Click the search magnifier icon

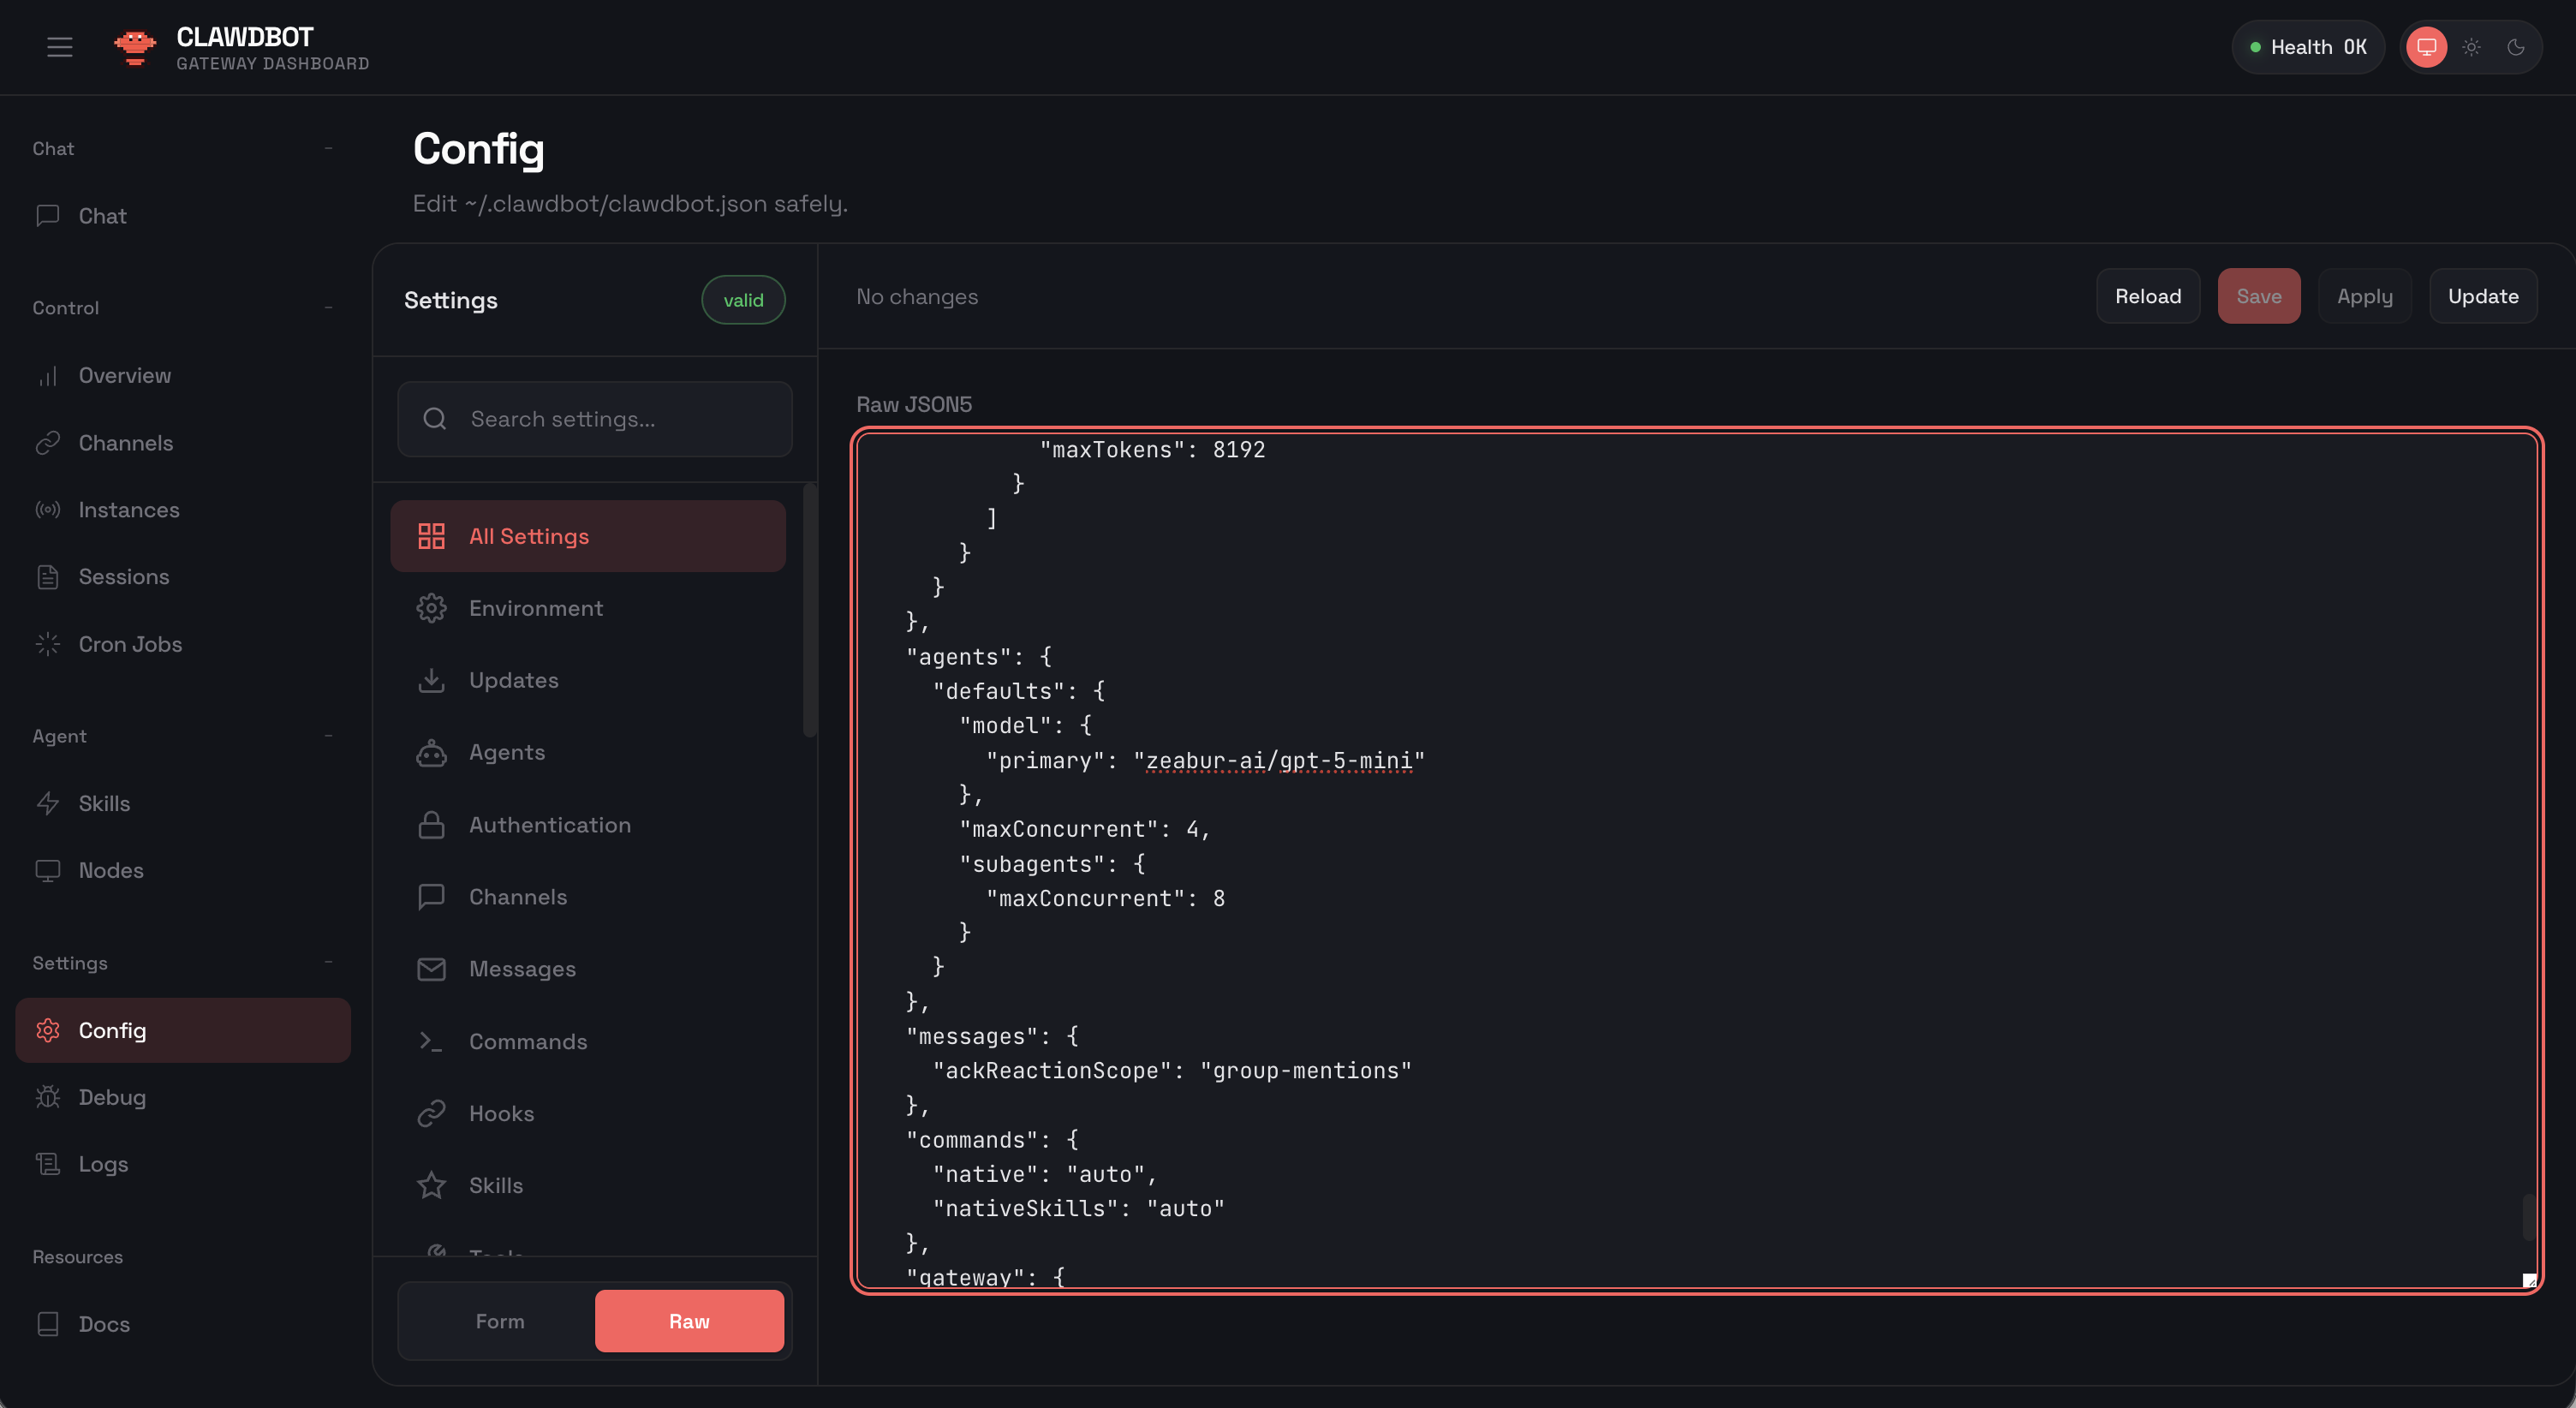pos(434,419)
